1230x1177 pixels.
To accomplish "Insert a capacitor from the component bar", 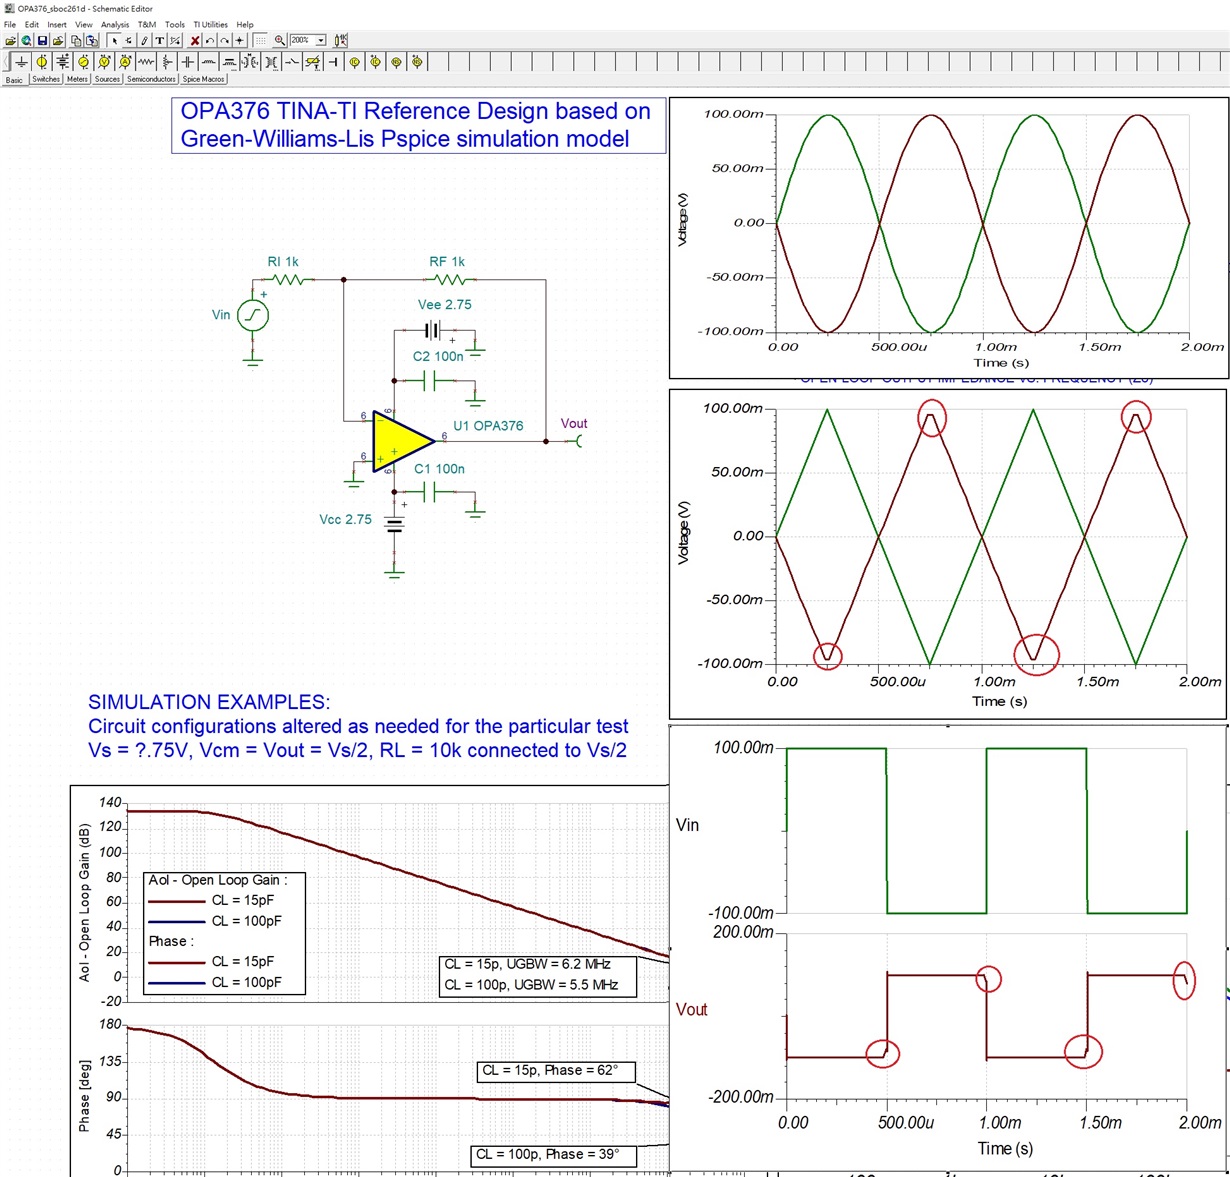I will [x=188, y=62].
